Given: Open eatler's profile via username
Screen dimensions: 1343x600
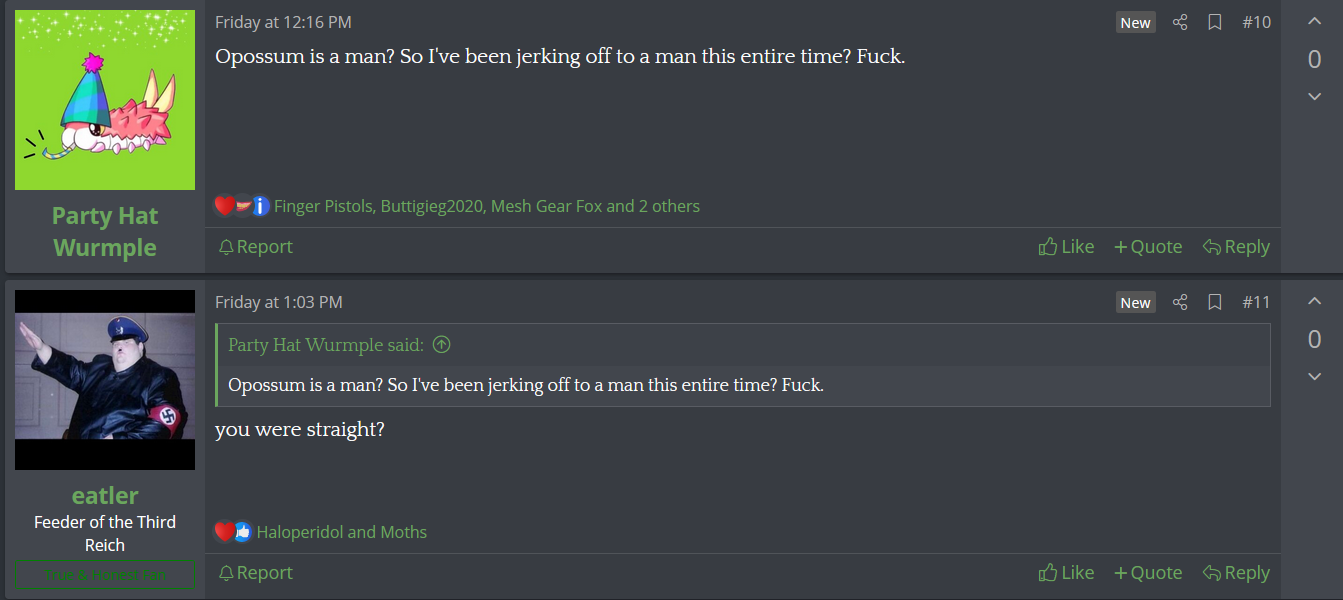Looking at the screenshot, I should pyautogui.click(x=105, y=495).
